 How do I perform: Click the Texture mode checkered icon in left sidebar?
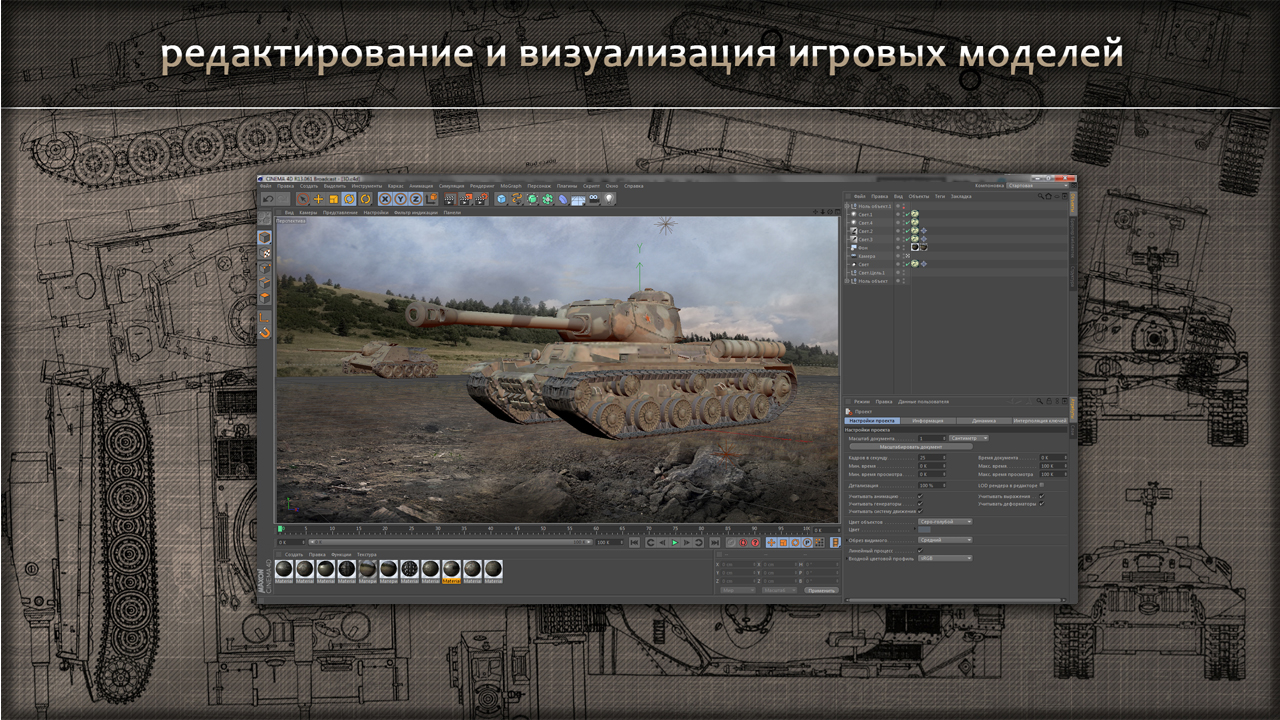coord(264,253)
